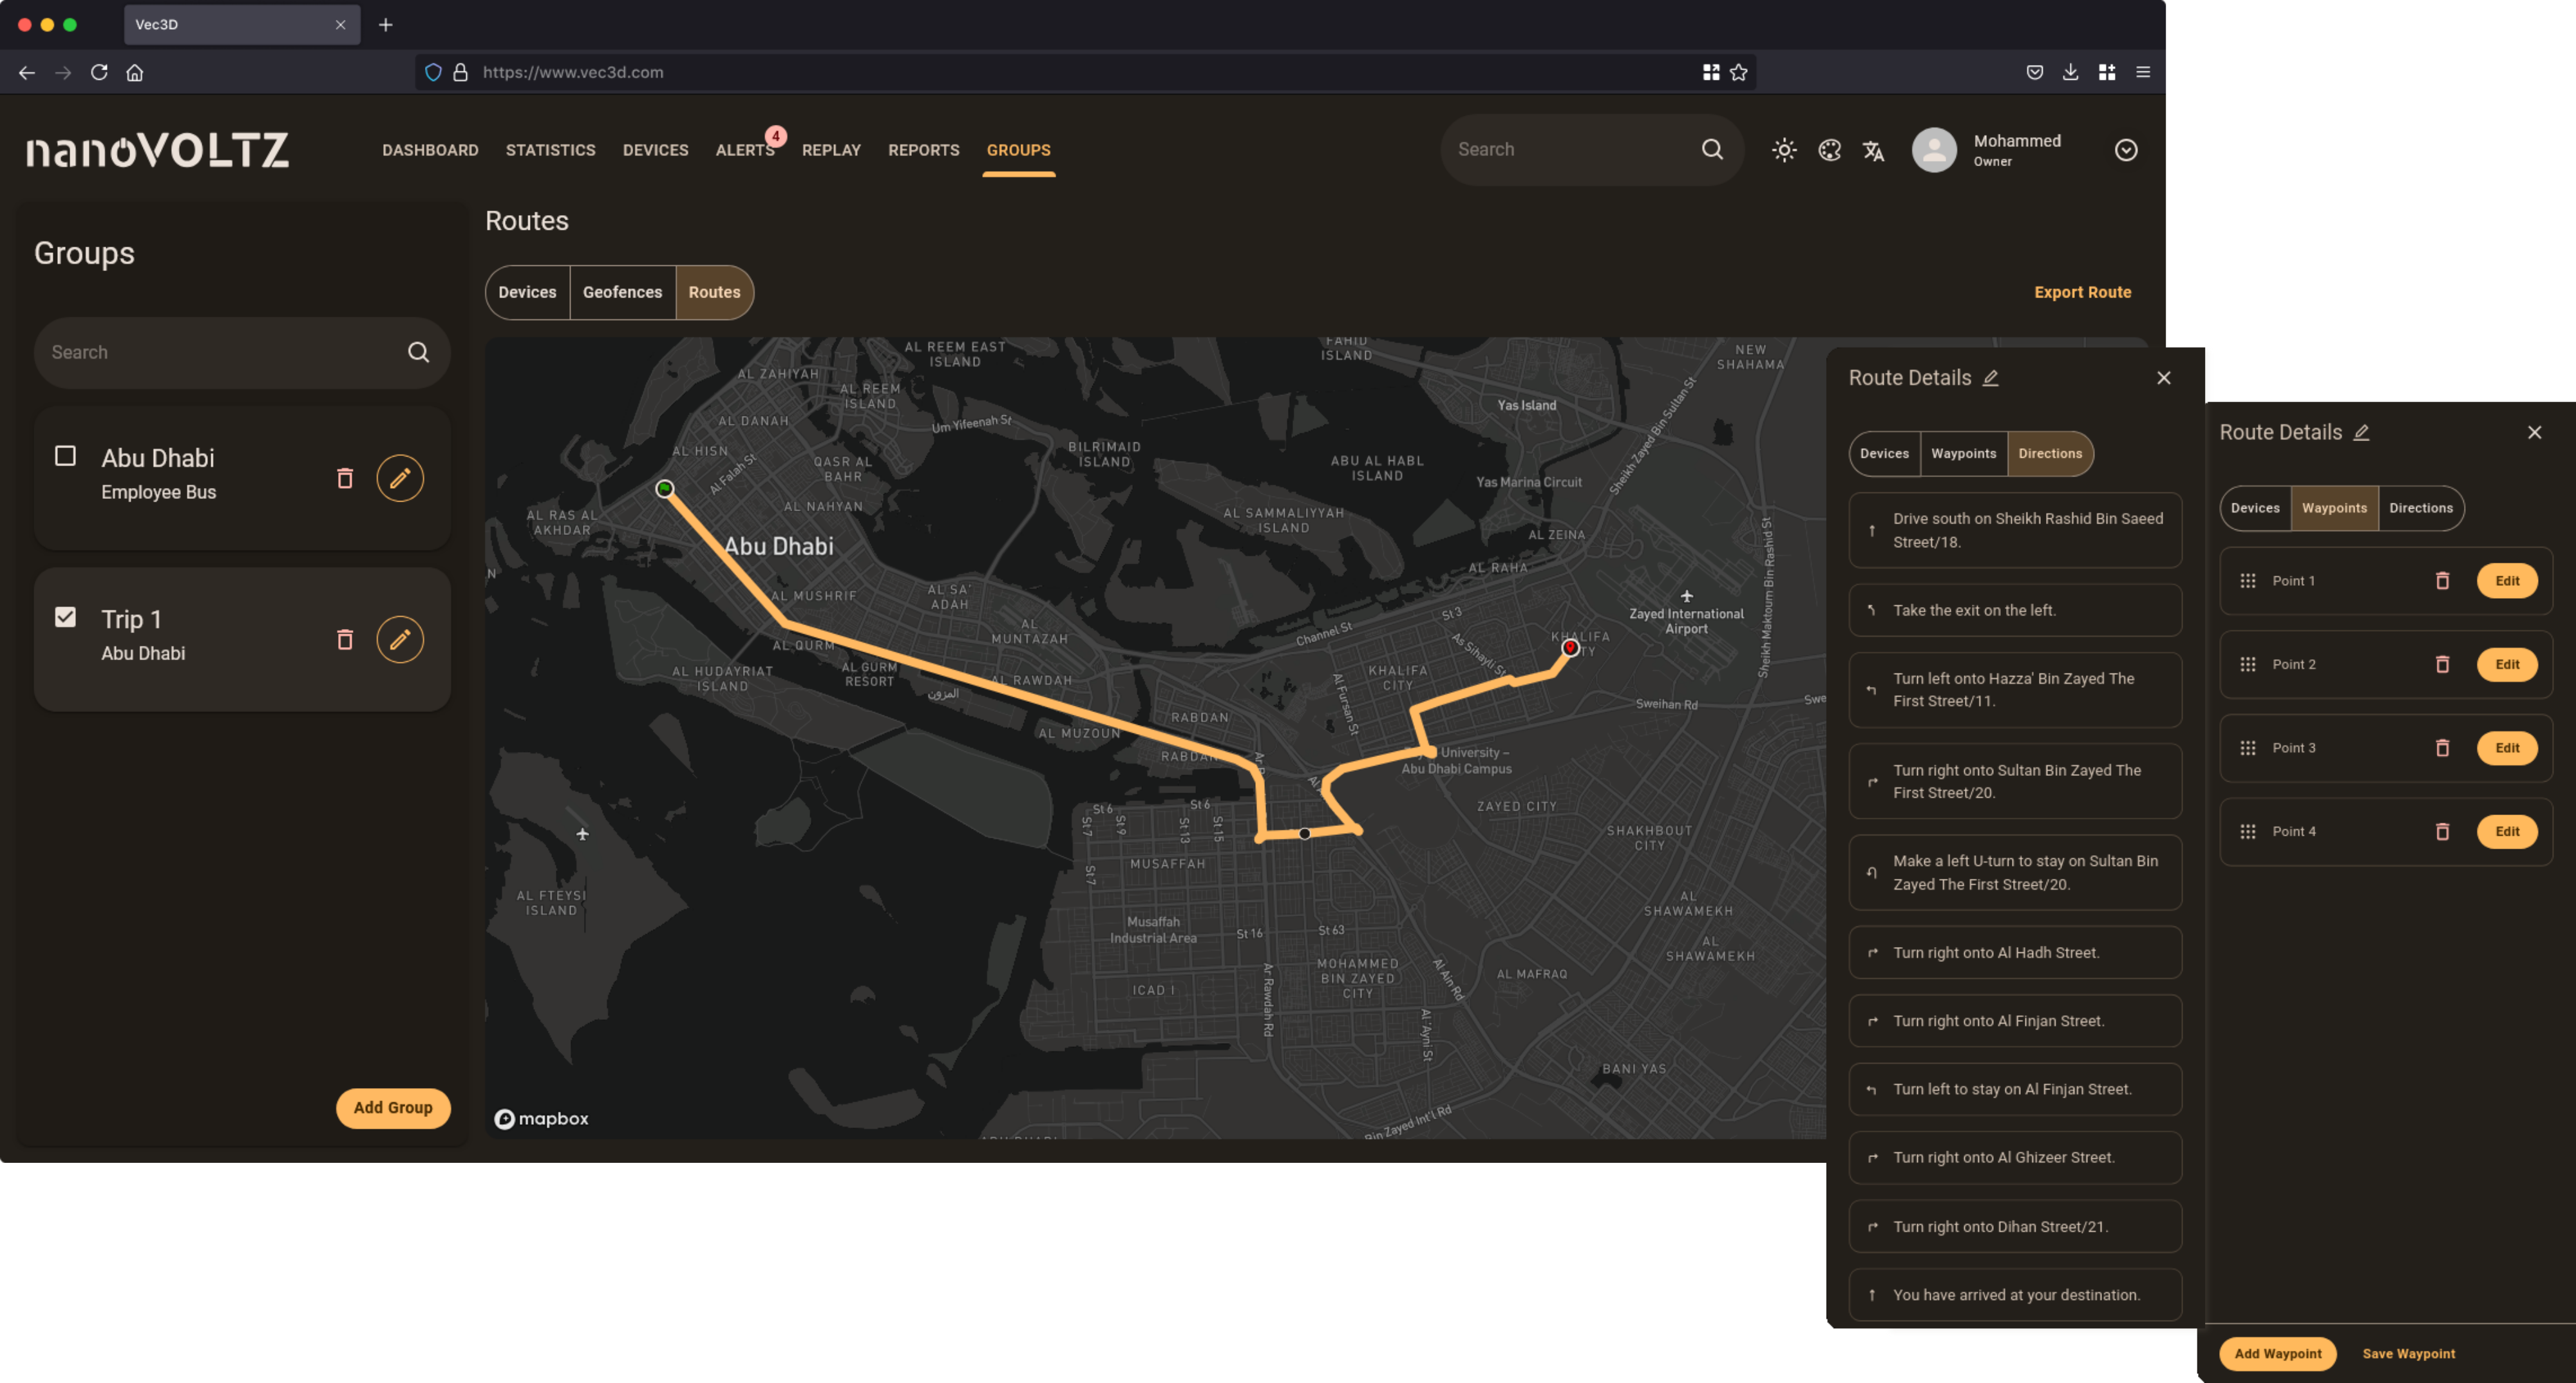Click the red route destination marker
2576x1383 pixels.
[1570, 648]
